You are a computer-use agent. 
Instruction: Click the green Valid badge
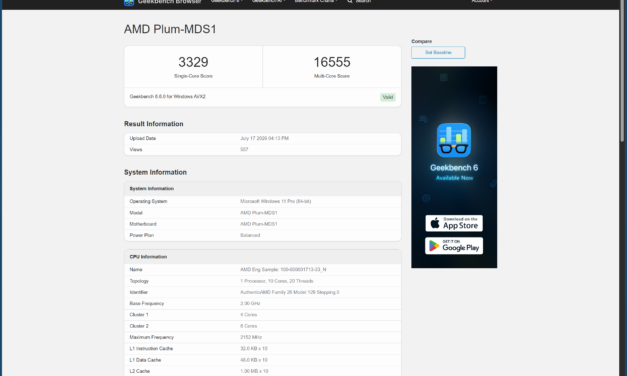[x=387, y=97]
